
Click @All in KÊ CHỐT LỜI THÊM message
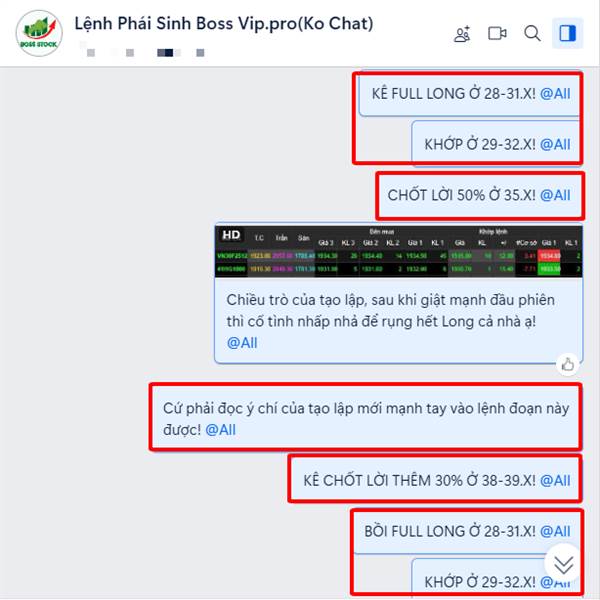(x=555, y=481)
